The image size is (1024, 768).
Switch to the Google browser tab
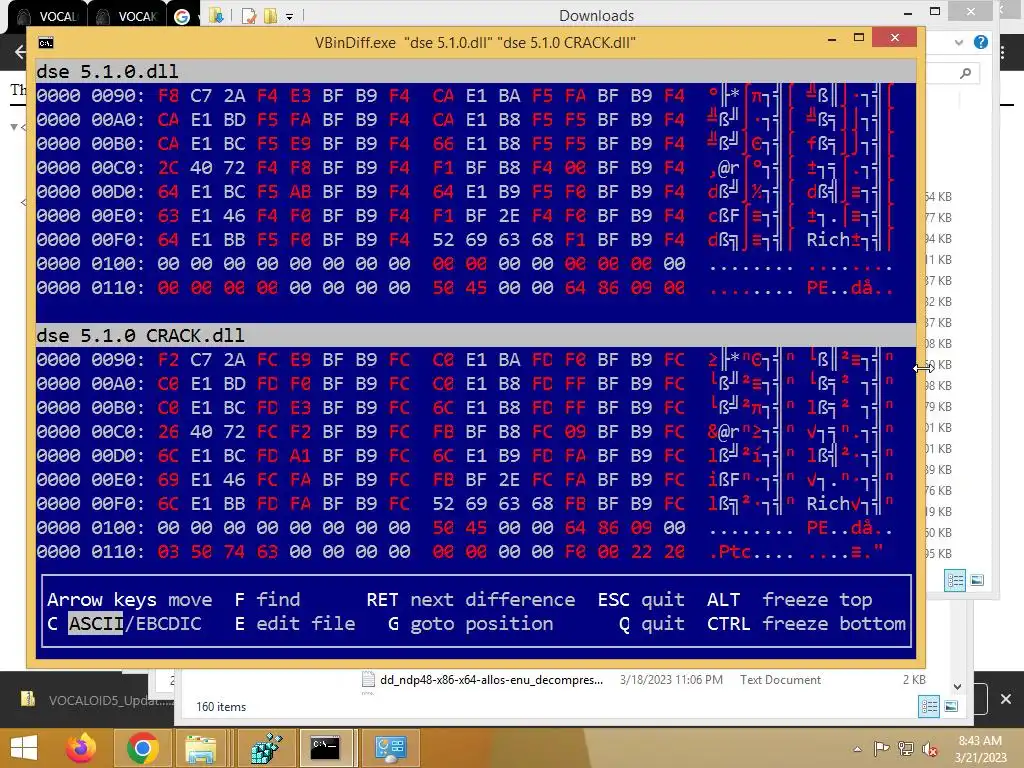tap(183, 16)
